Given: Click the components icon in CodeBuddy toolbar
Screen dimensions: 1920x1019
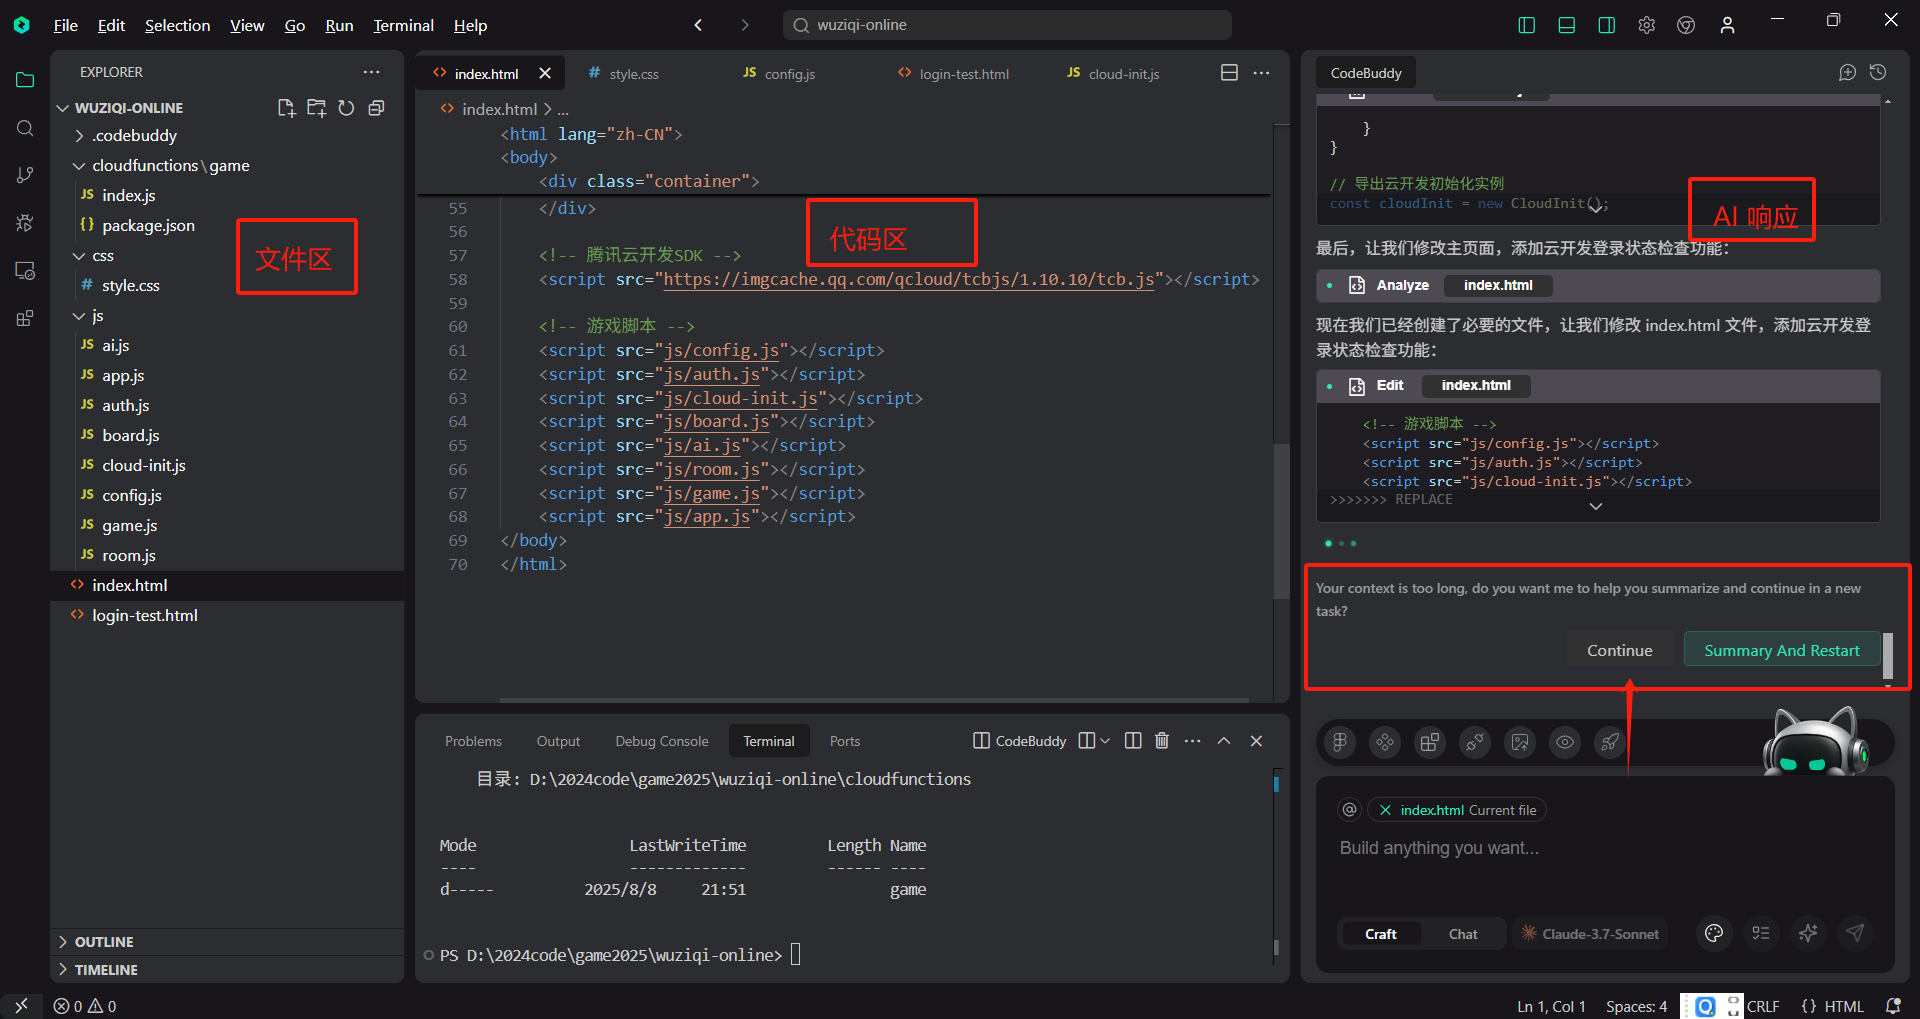Looking at the screenshot, I should 1385,742.
